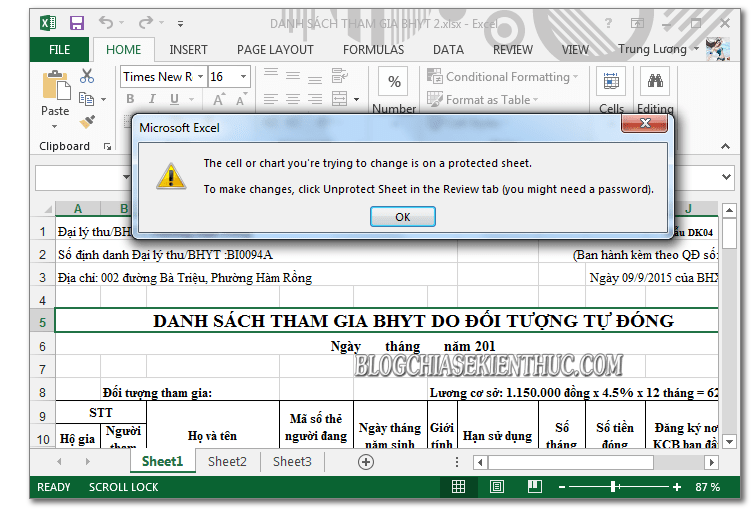Click the Bottom Align icon
This screenshot has height=513, width=755.
pyautogui.click(x=315, y=77)
